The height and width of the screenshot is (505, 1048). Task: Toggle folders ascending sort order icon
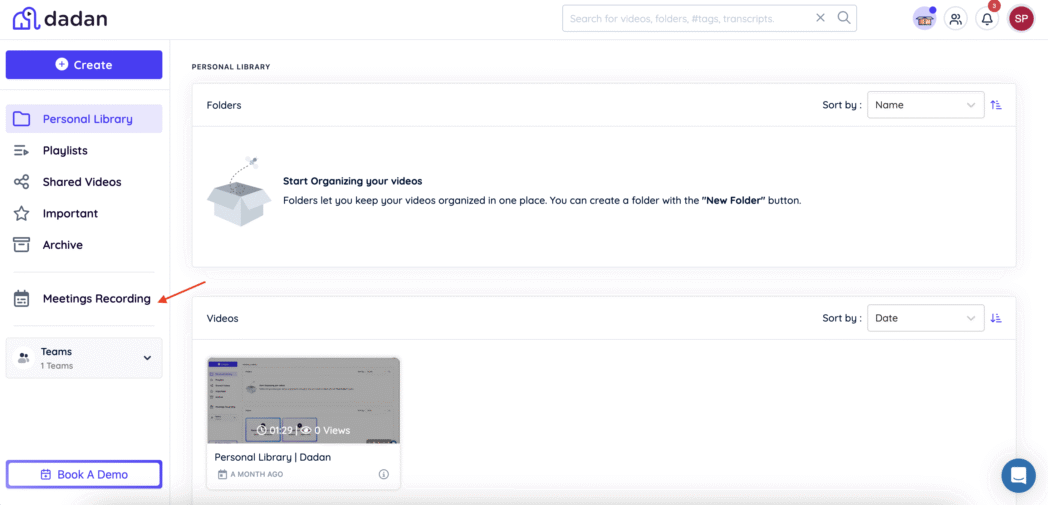996,105
